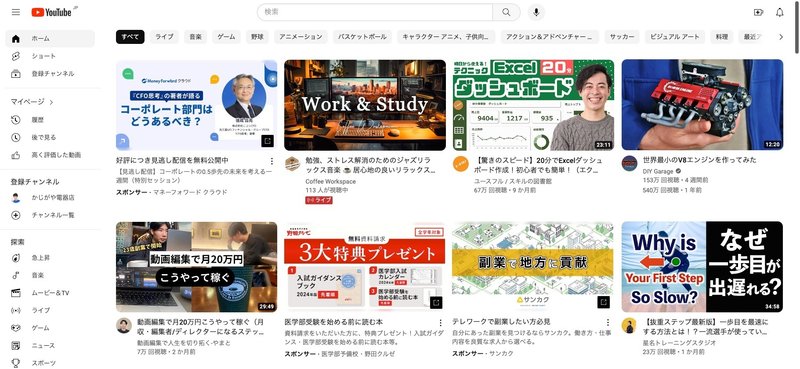Start voice search with microphone icon
This screenshot has width=800, height=369.
tap(536, 12)
